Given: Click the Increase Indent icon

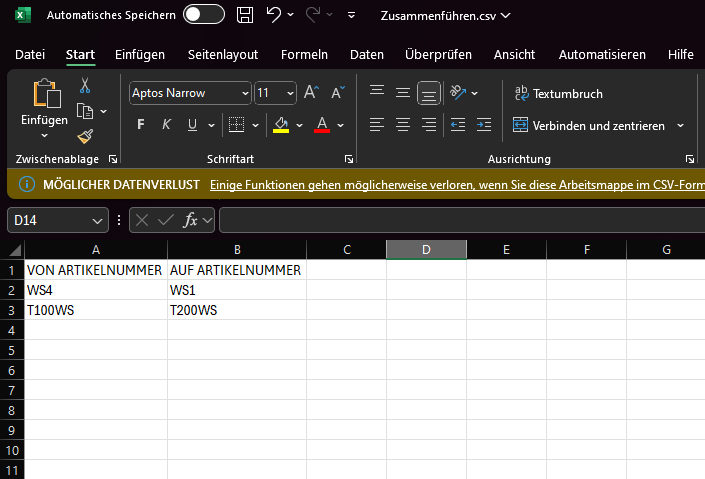Looking at the screenshot, I should coord(483,125).
